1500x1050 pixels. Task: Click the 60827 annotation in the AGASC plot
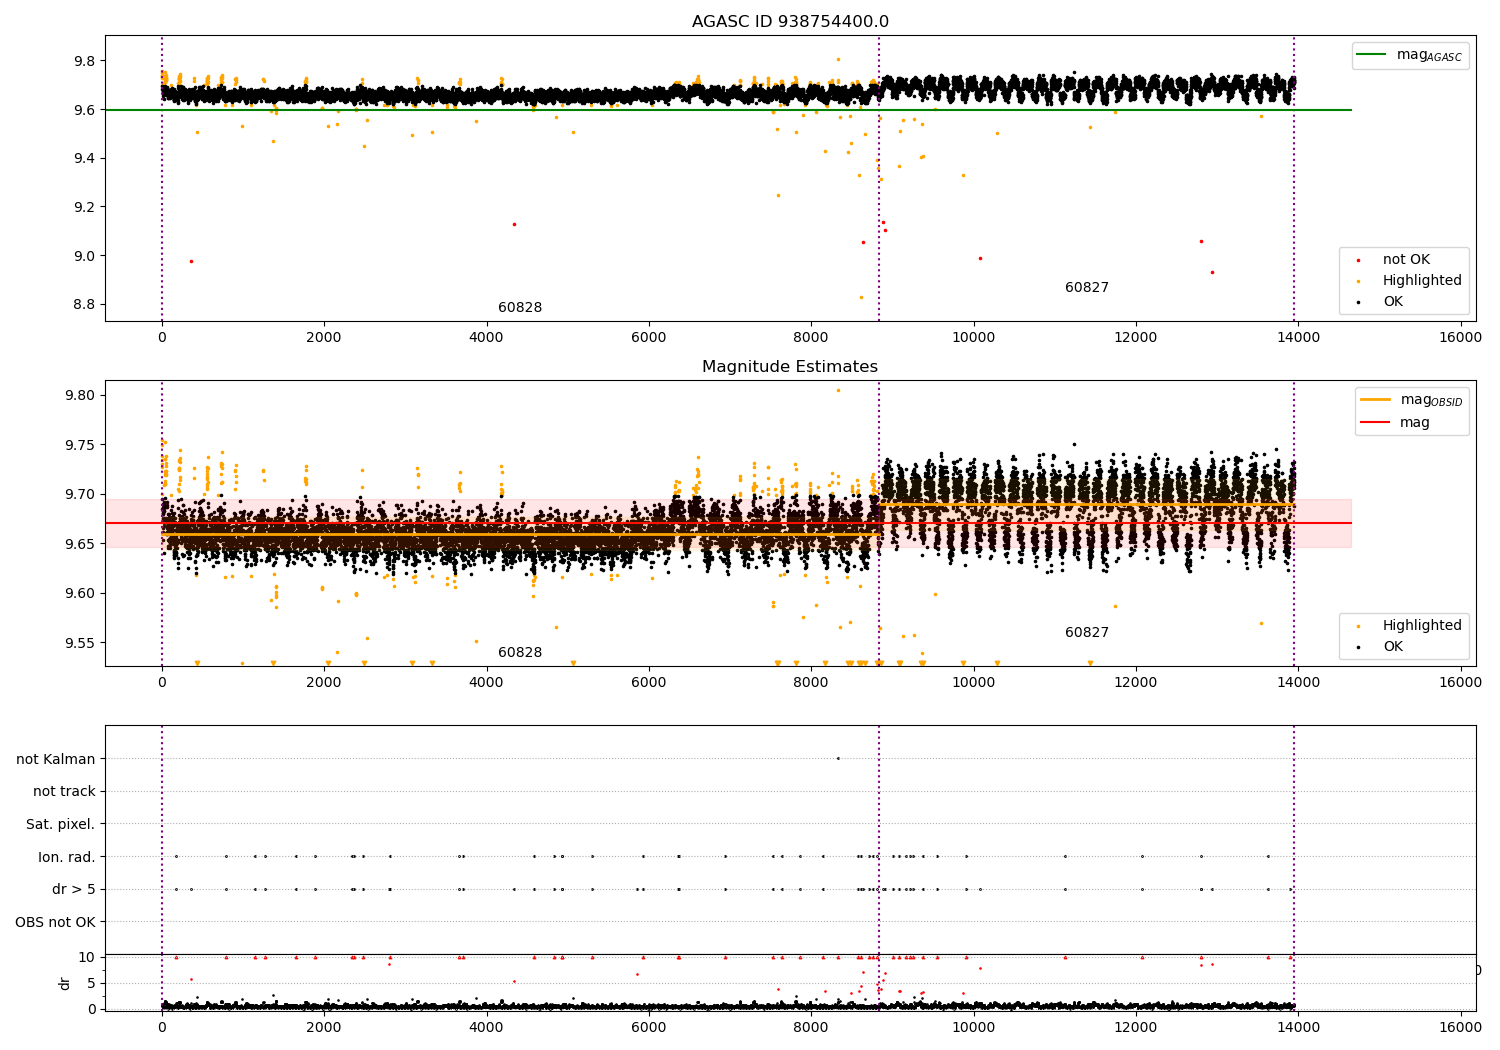tap(1087, 288)
